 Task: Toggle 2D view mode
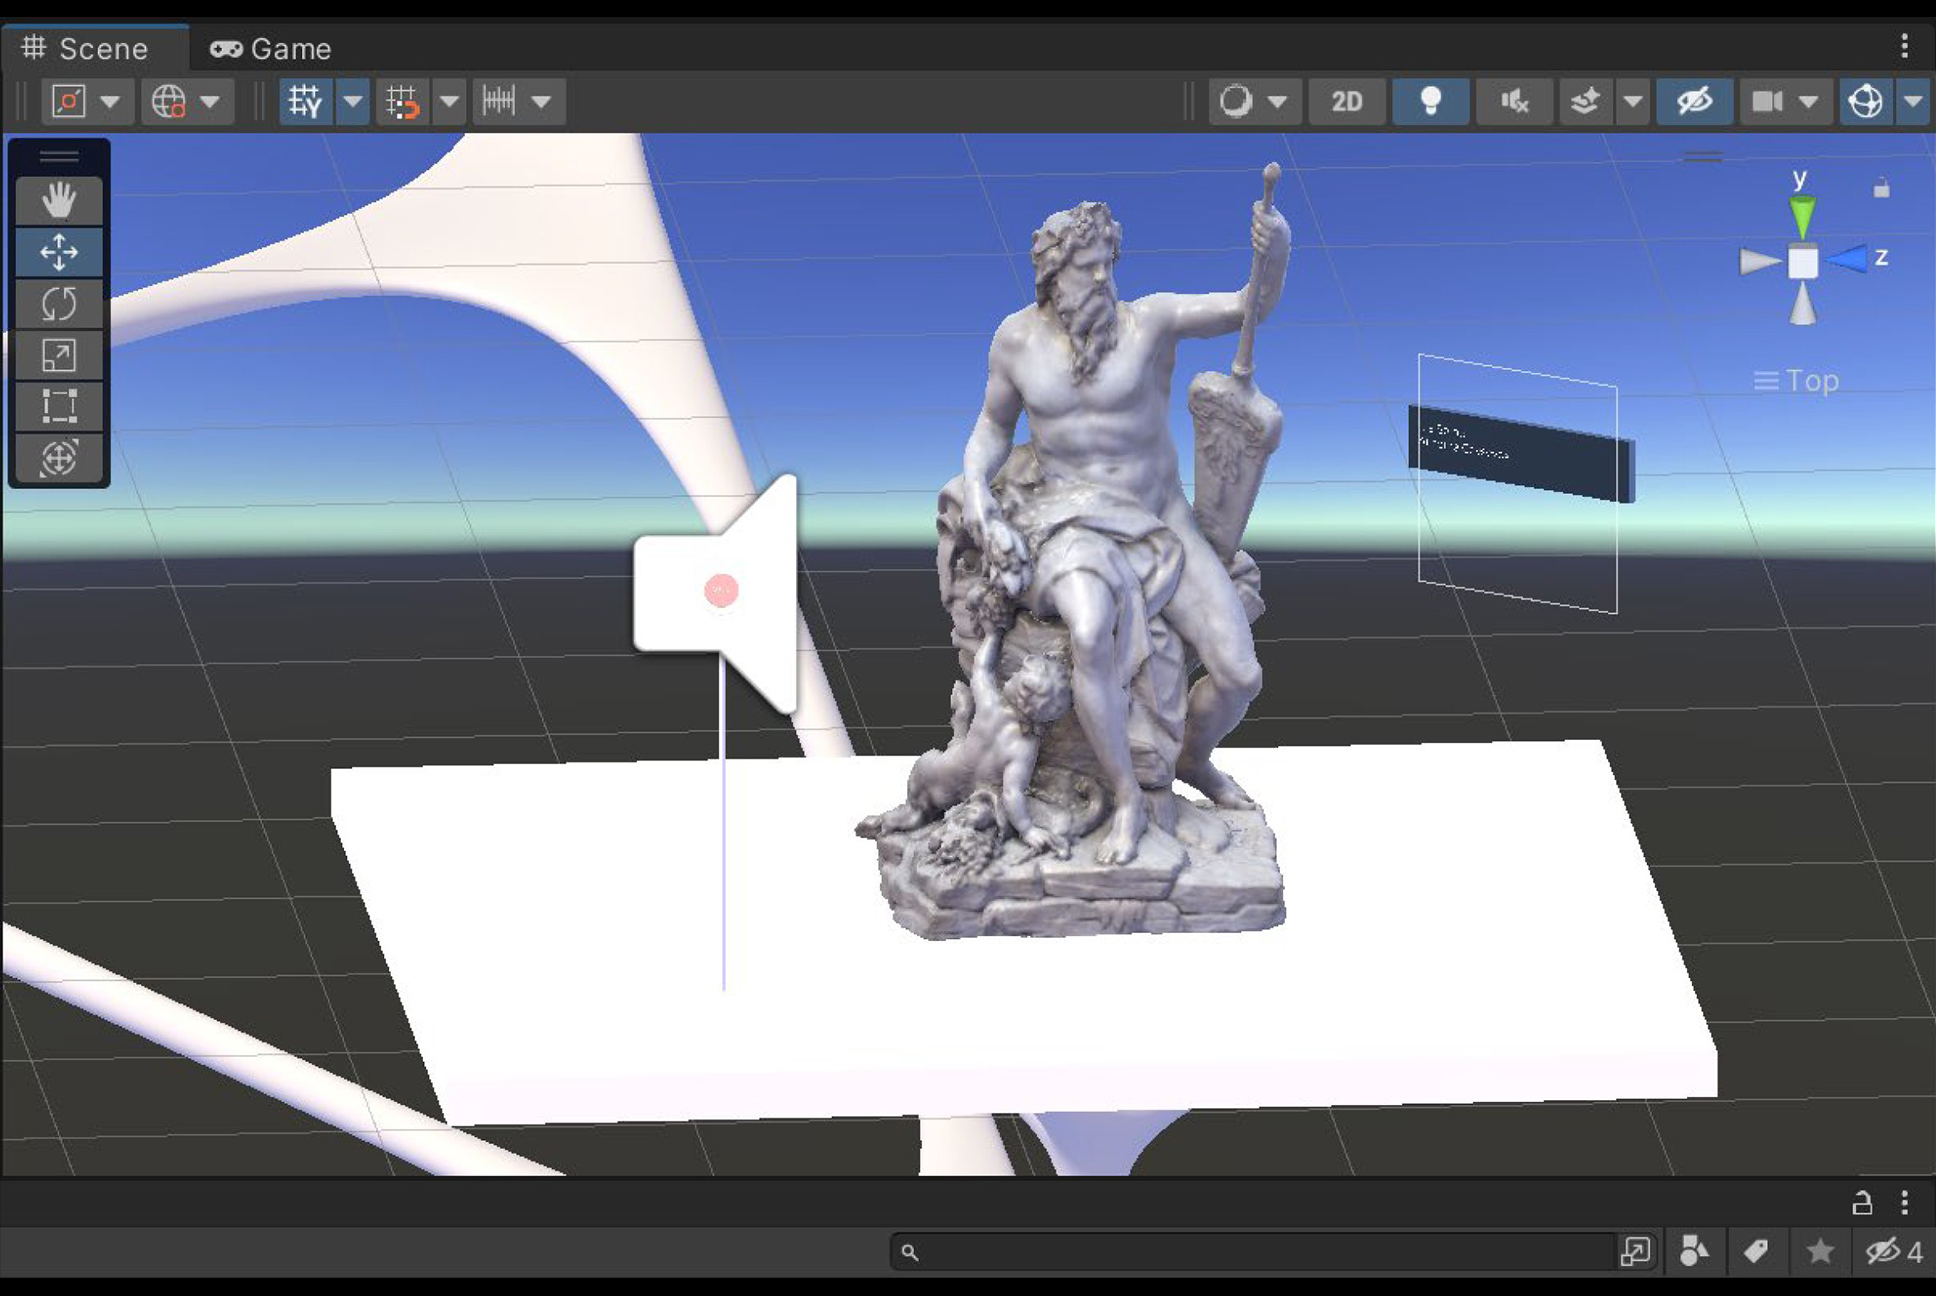coord(1346,101)
